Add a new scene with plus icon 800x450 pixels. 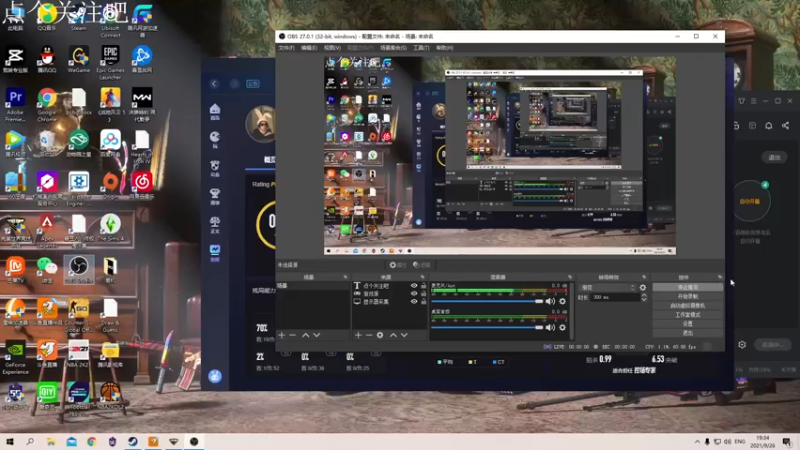click(x=282, y=335)
